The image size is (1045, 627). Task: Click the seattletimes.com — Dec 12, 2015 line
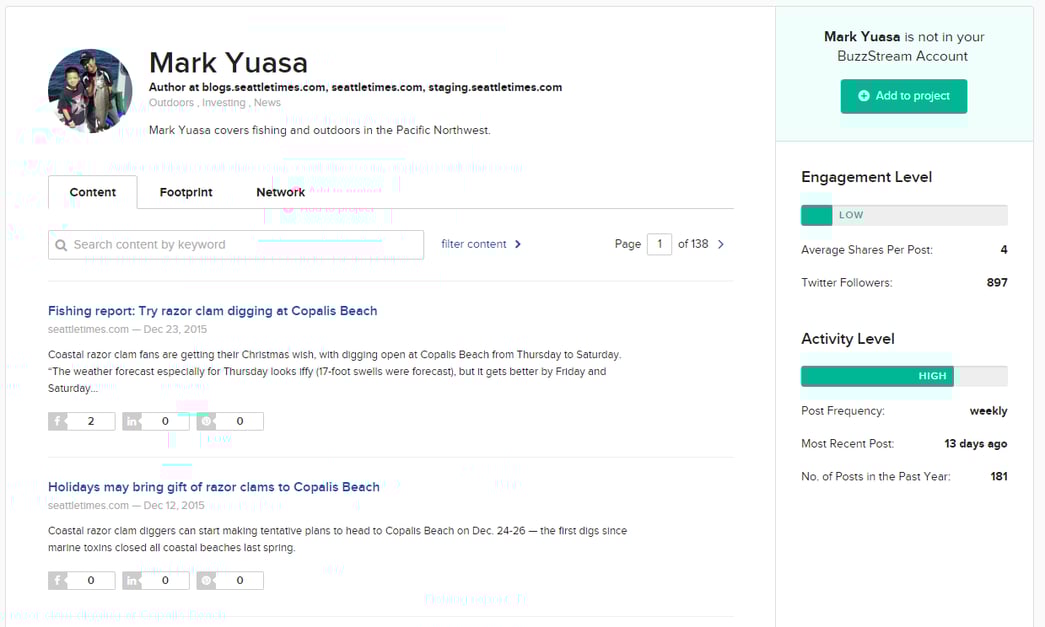click(126, 505)
